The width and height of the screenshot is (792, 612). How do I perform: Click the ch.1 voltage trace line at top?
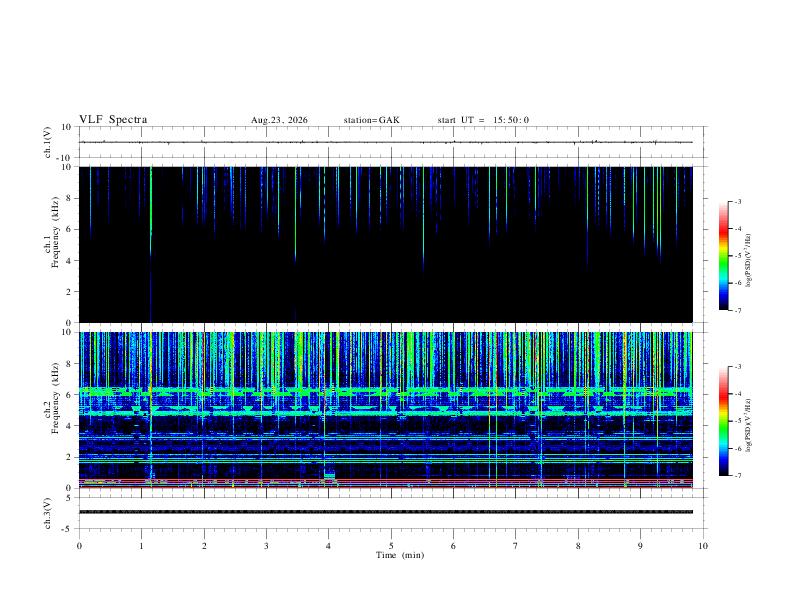(x=386, y=142)
